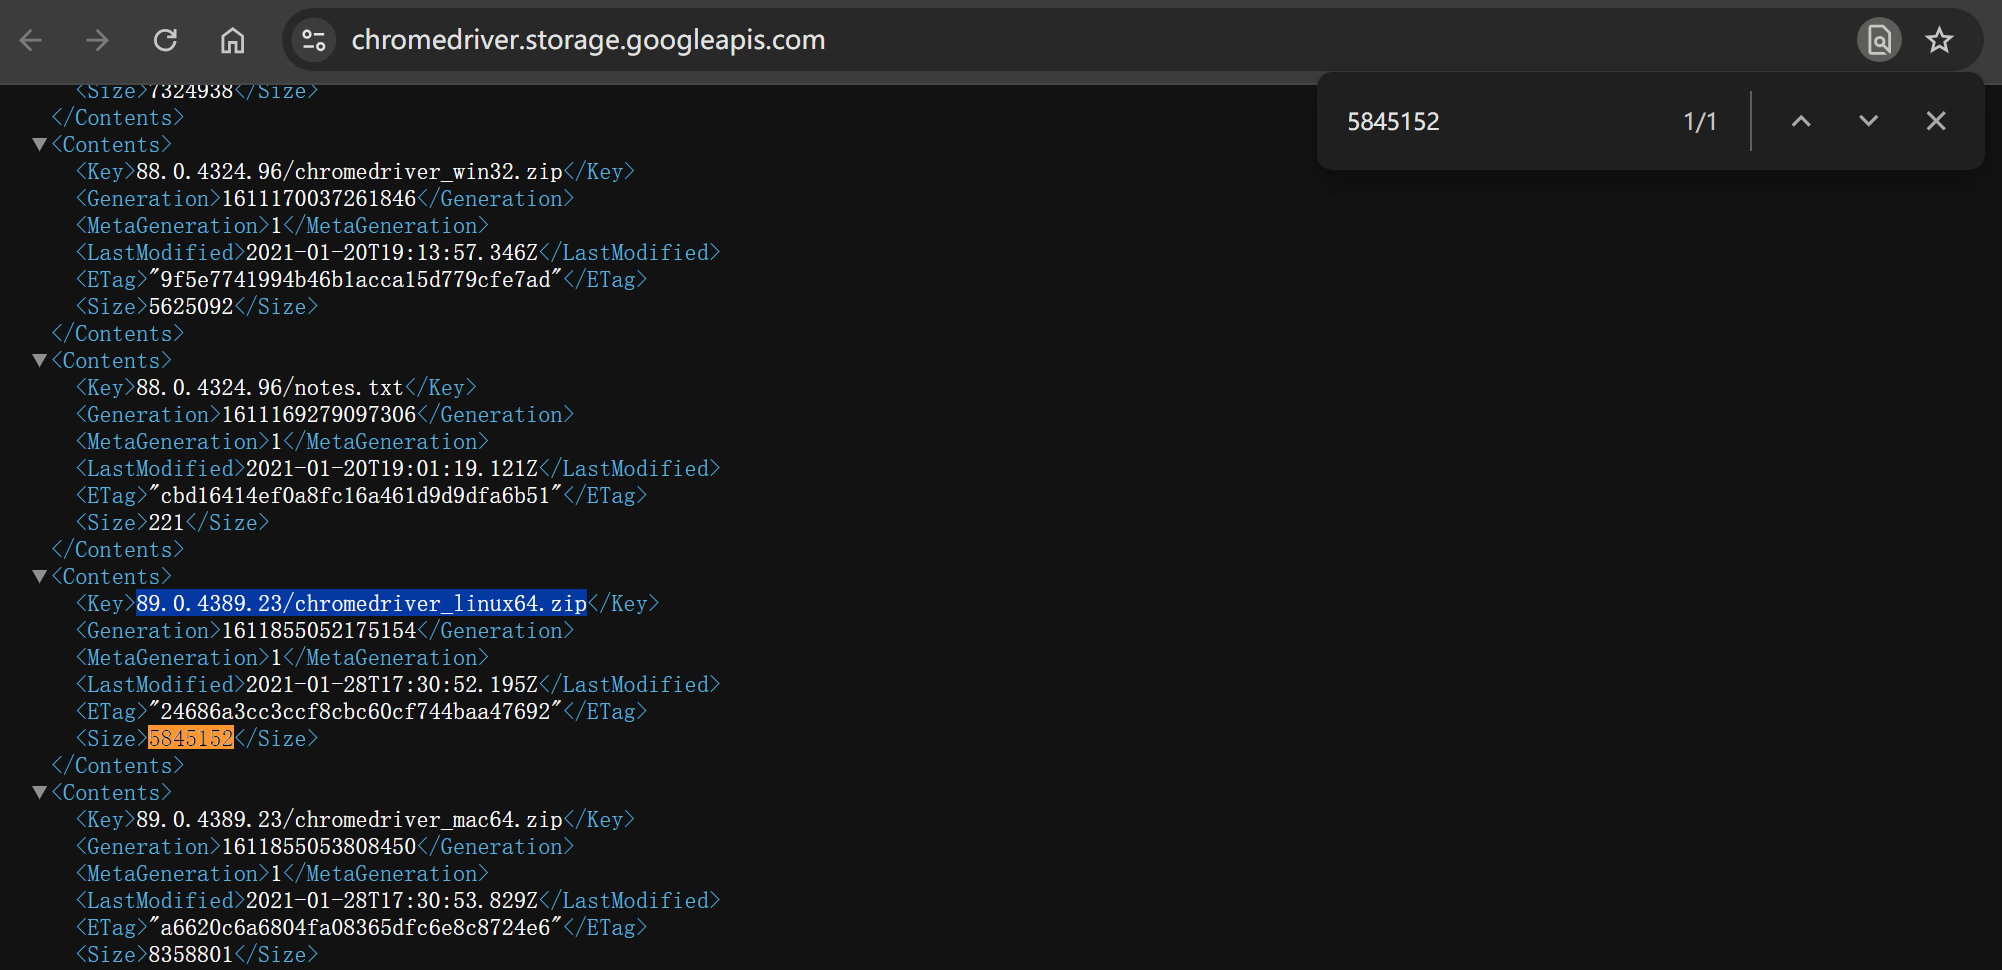Collapse the Contents node for notes.txt
The width and height of the screenshot is (2002, 970).
40,361
